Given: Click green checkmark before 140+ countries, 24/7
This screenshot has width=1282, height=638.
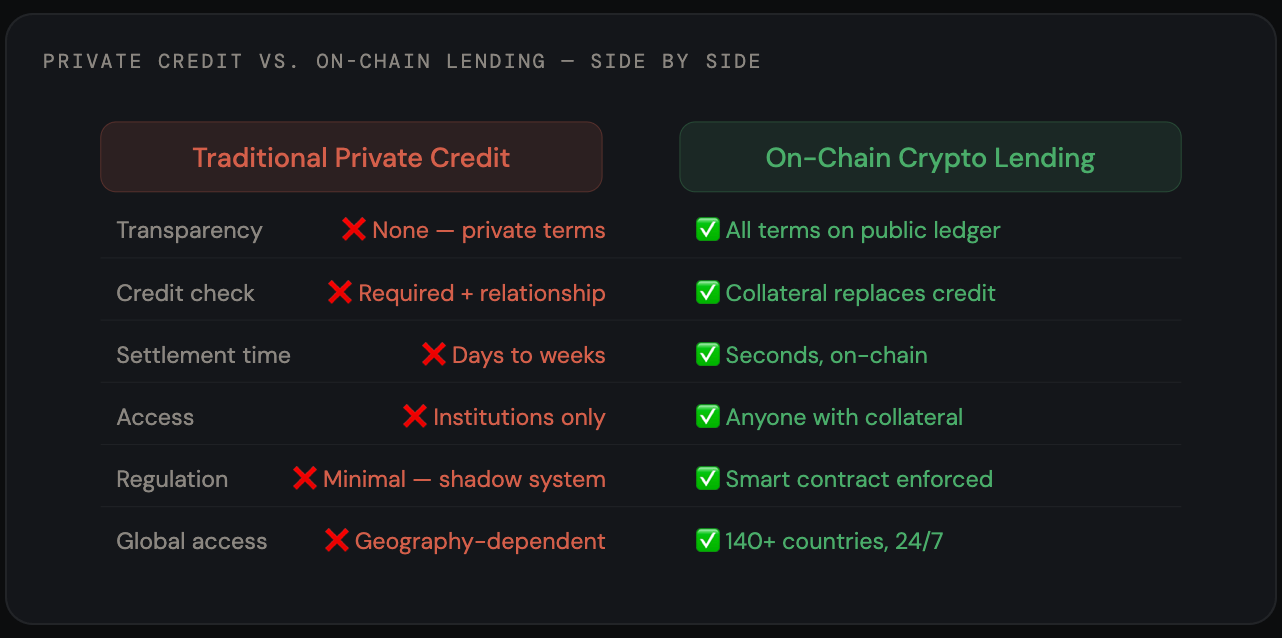Looking at the screenshot, I should (708, 541).
